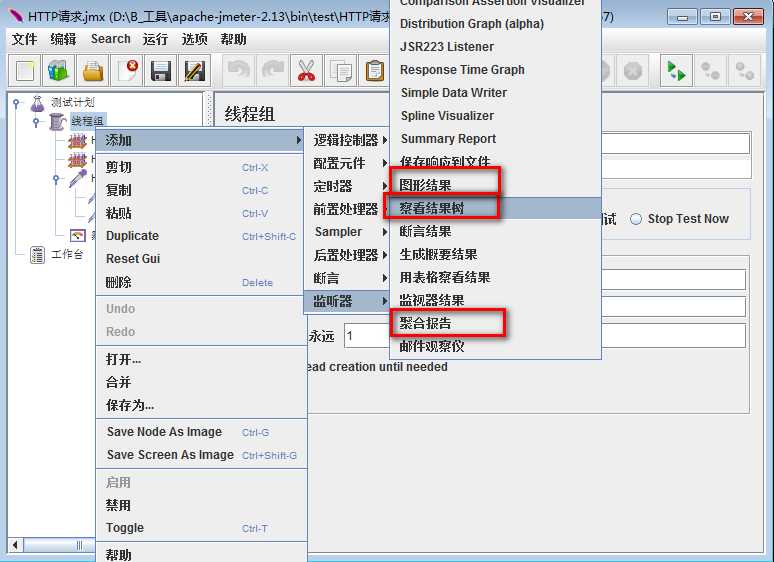Screen dimensions: 774x562
Task: Open the 运行 menu
Action: coord(155,39)
